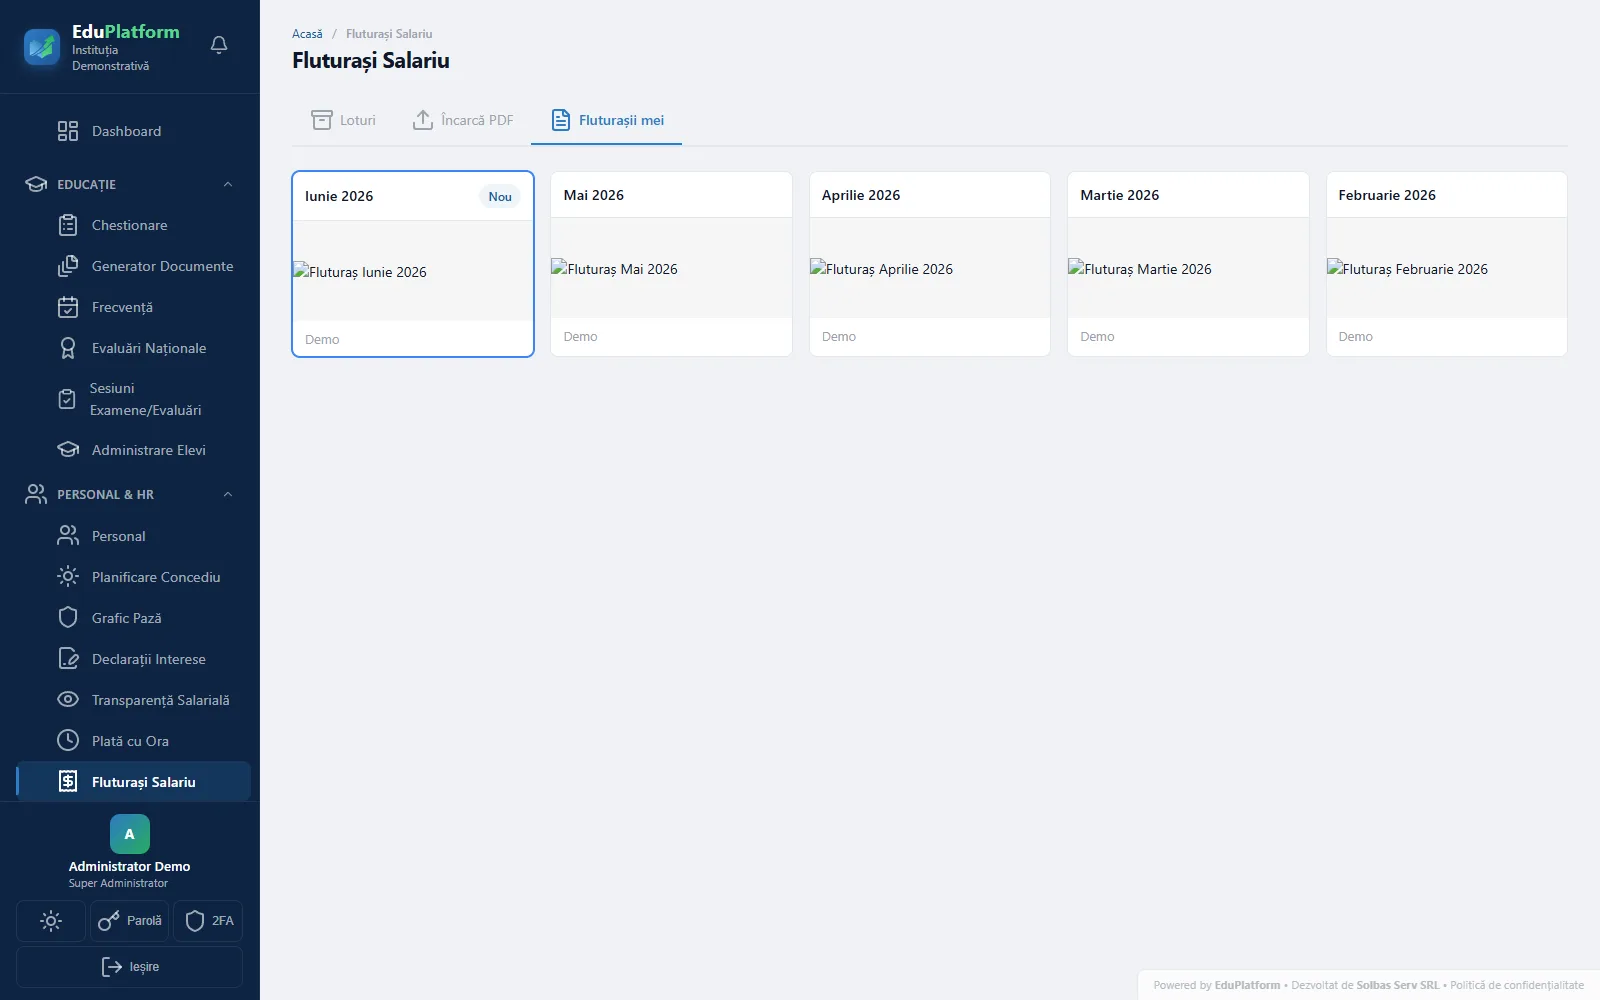Click the Generator Documente copy icon
1600x1000 pixels.
pos(68,266)
